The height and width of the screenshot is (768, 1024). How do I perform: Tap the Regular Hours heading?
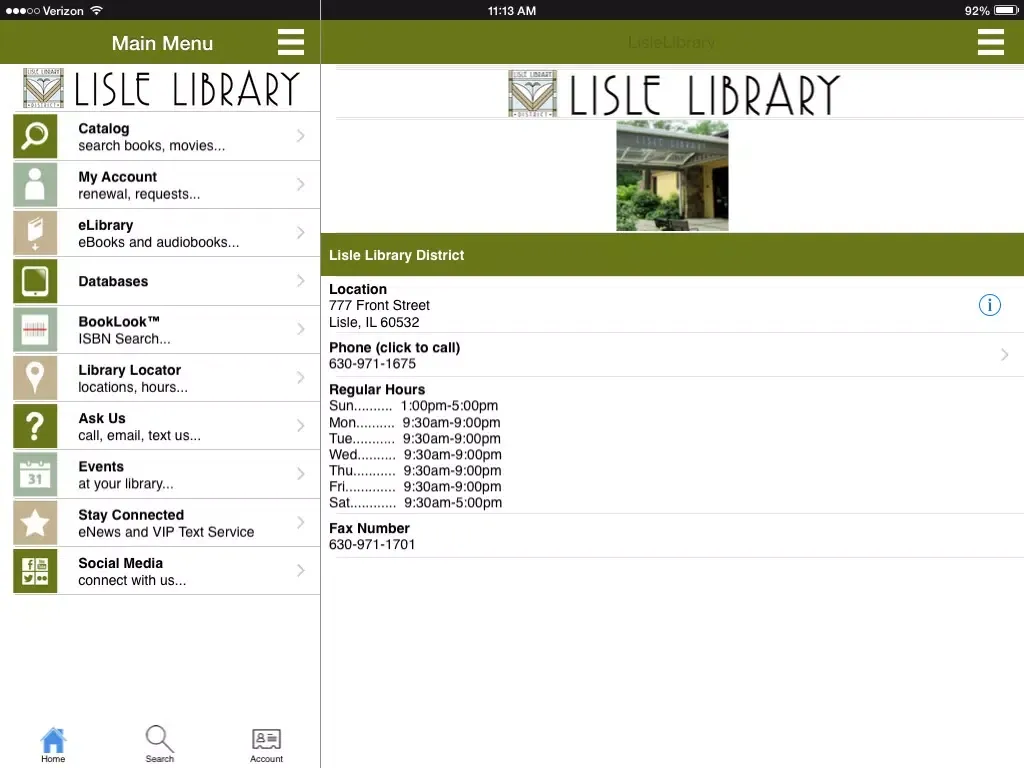377,389
